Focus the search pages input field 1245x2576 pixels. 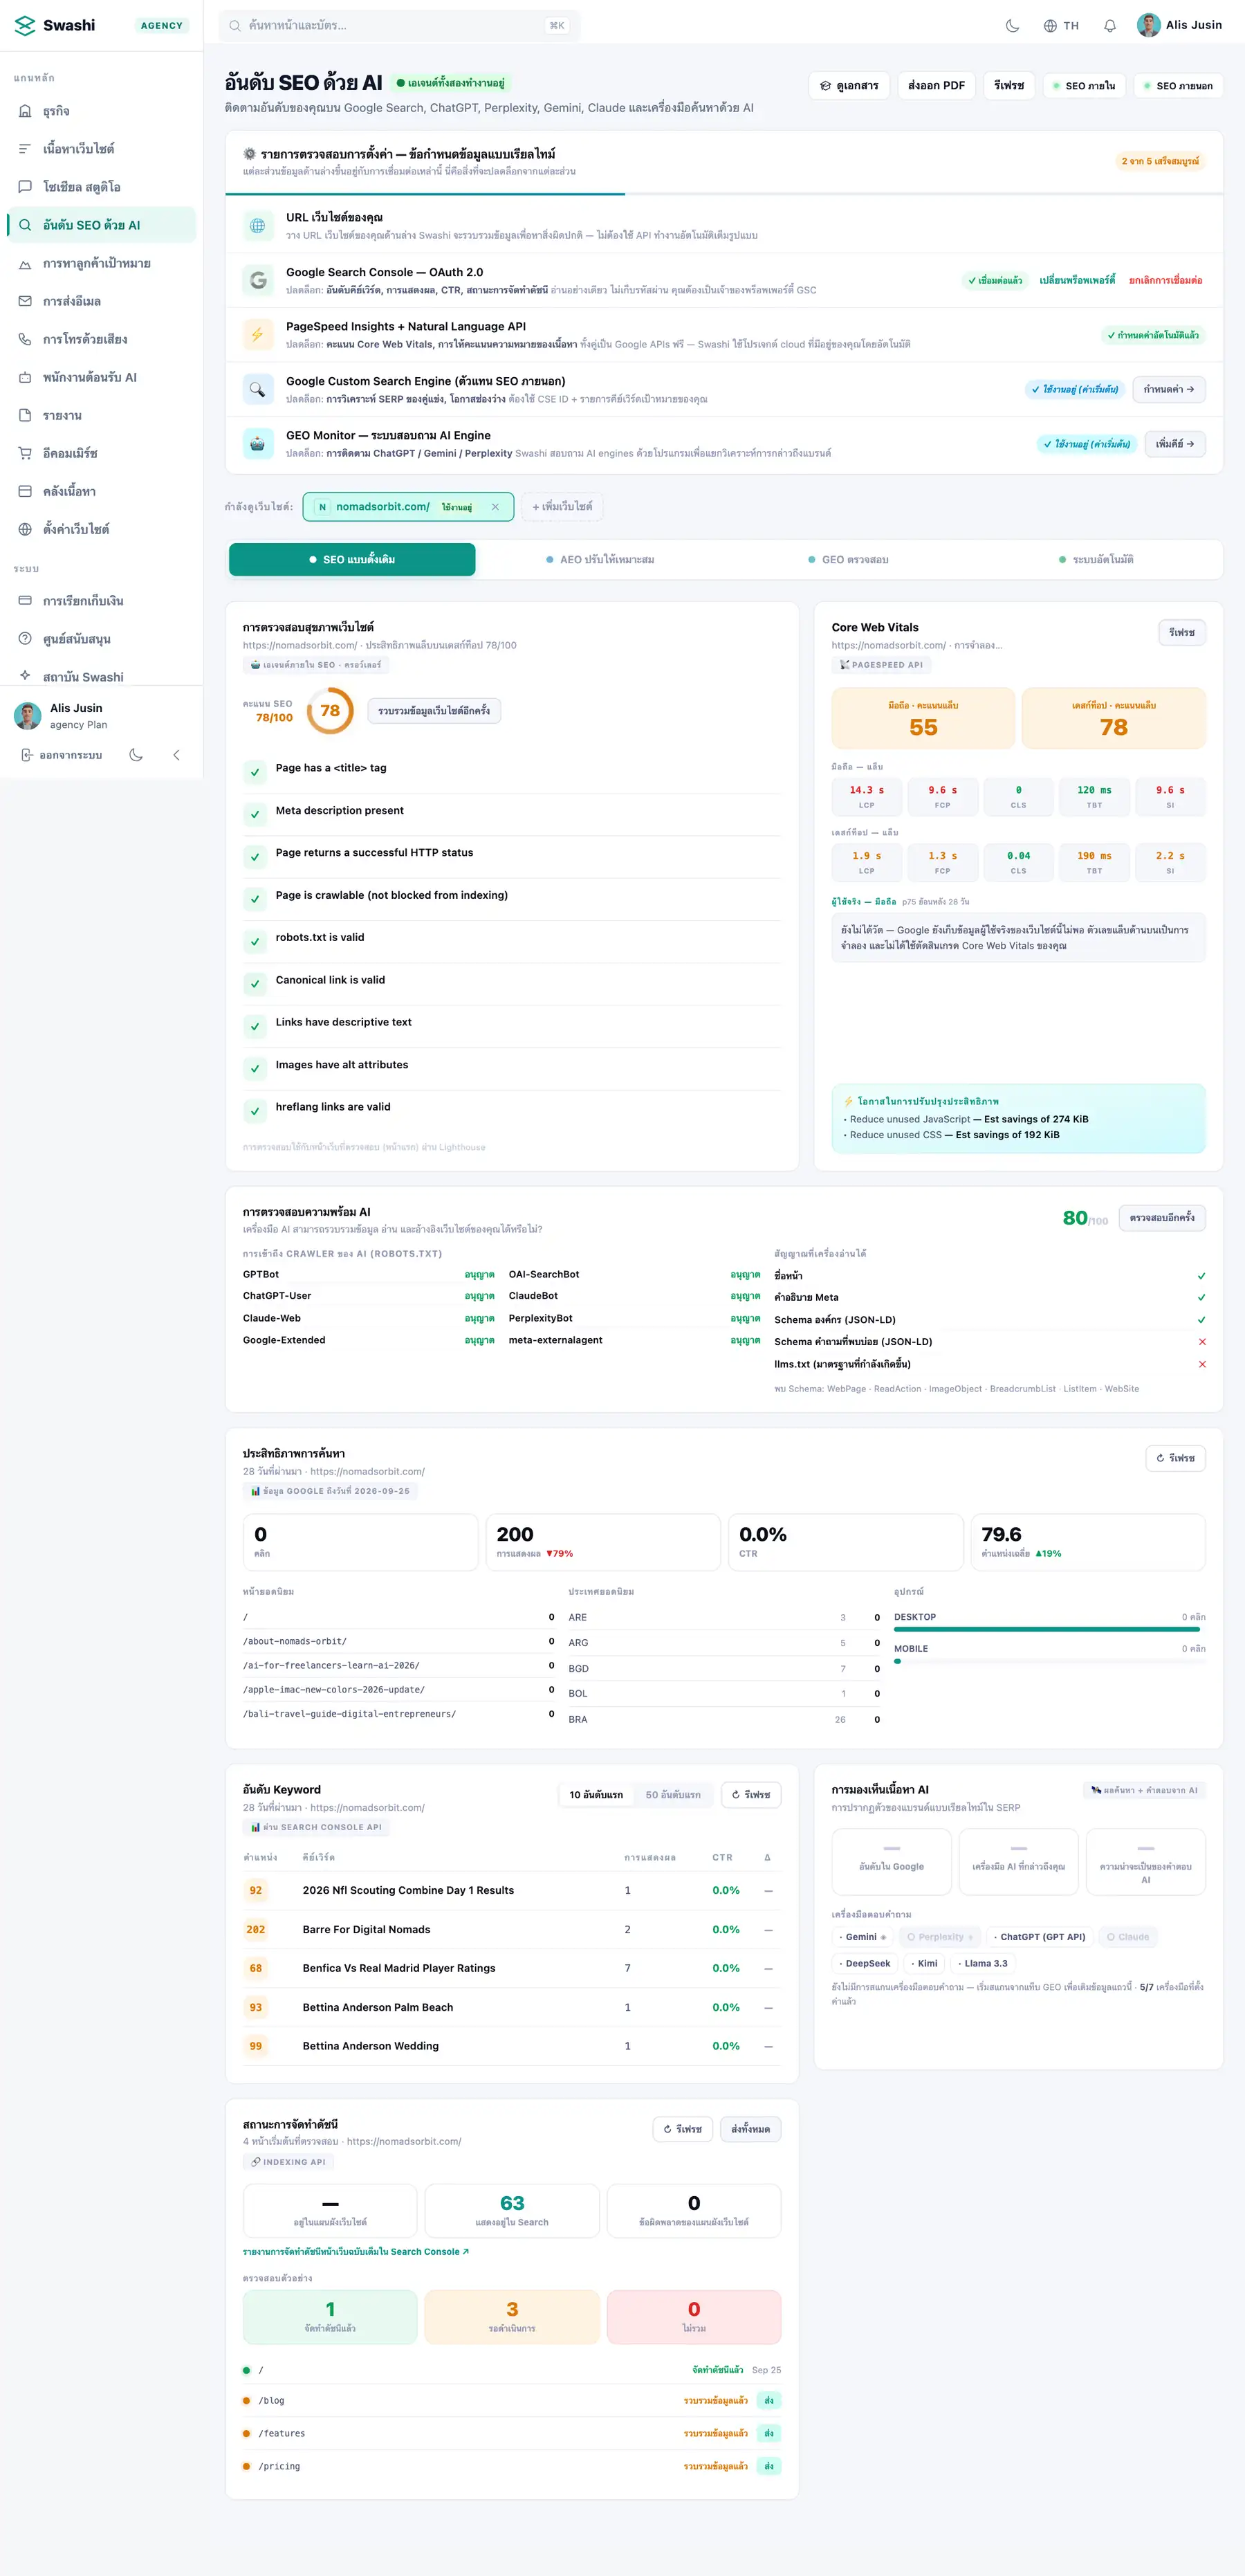pyautogui.click(x=399, y=26)
